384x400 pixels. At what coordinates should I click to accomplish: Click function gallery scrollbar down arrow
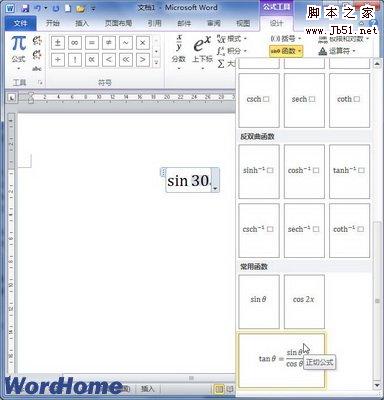377,386
